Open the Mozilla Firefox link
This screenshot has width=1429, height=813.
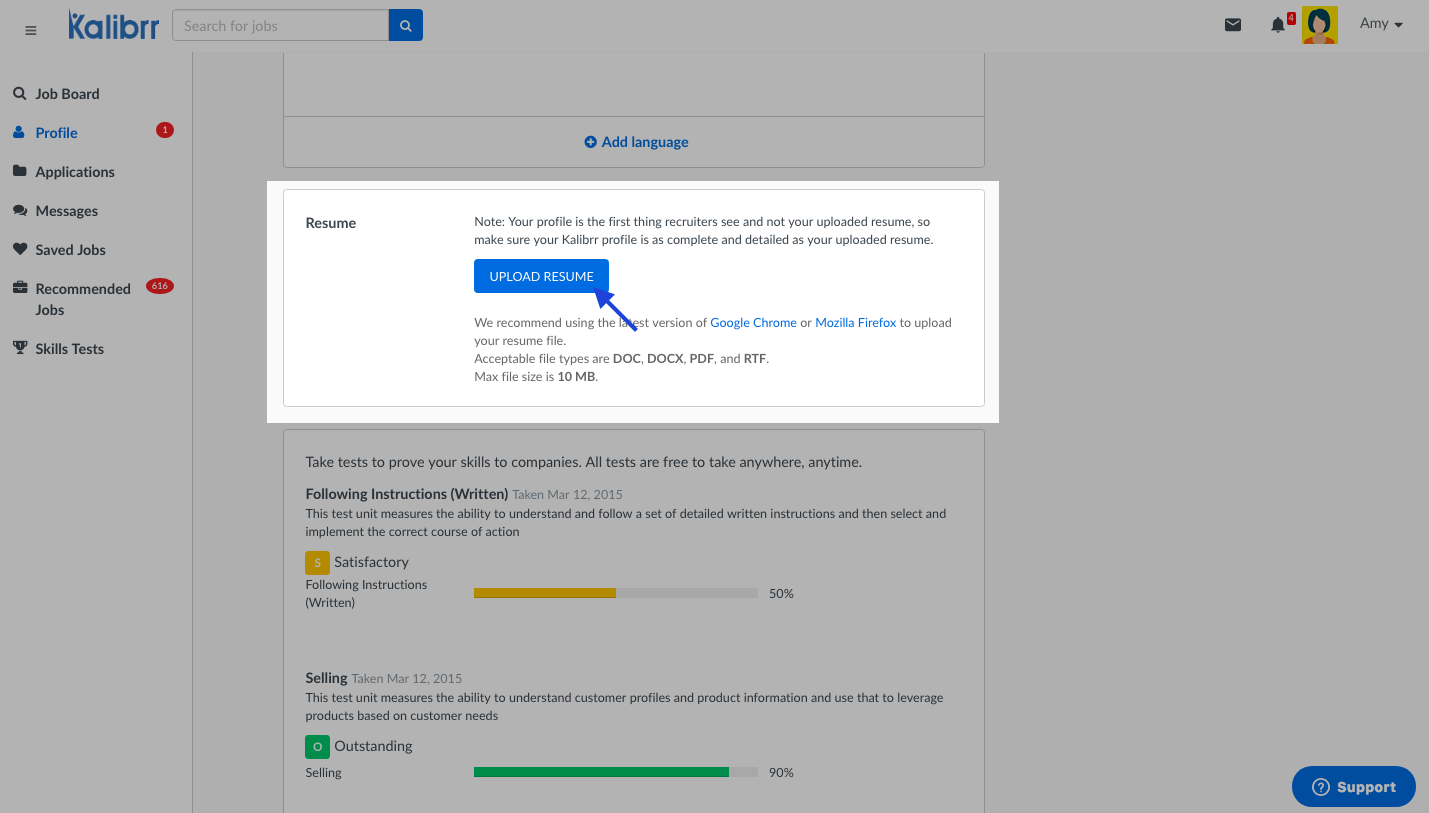[x=855, y=323]
